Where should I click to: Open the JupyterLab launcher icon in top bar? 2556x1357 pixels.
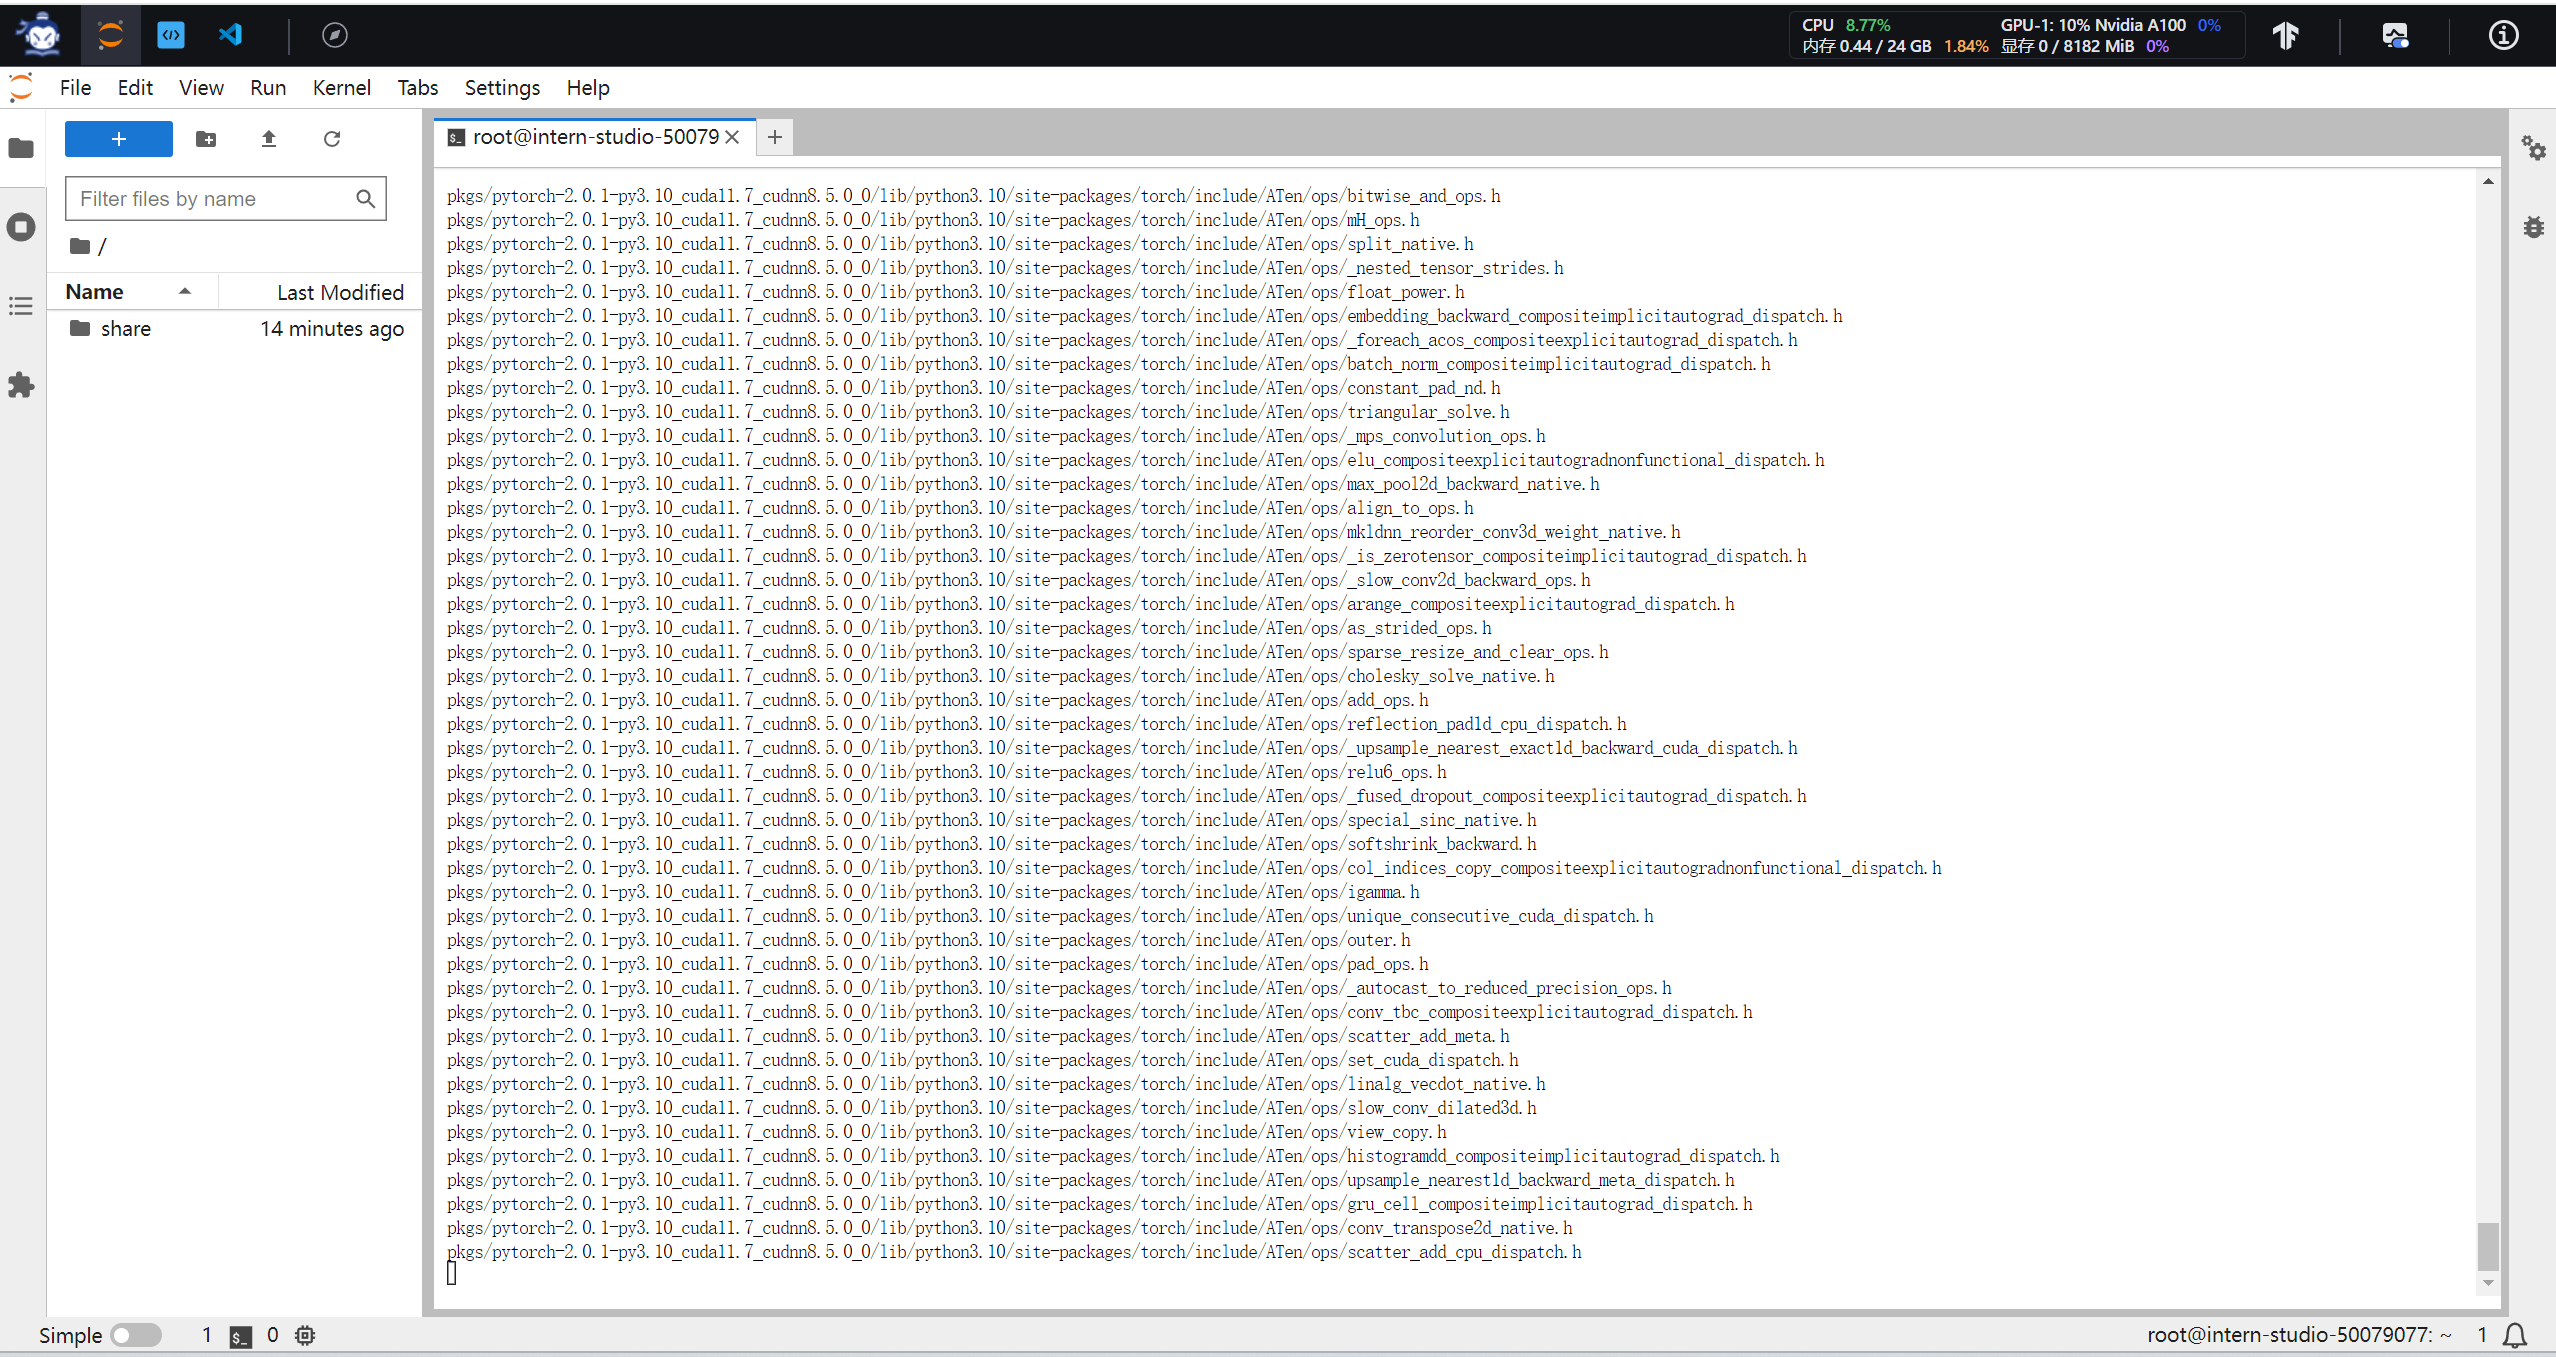pos(110,35)
